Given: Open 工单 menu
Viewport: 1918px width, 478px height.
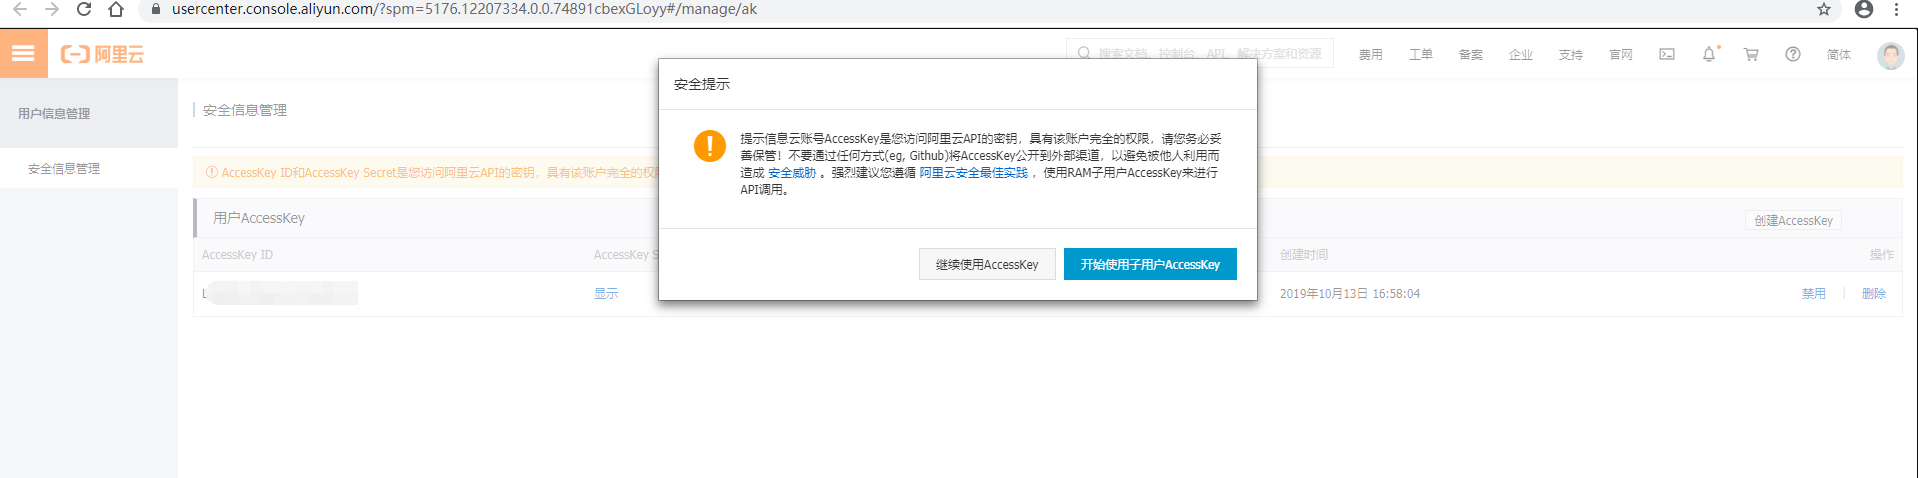Looking at the screenshot, I should [x=1421, y=55].
